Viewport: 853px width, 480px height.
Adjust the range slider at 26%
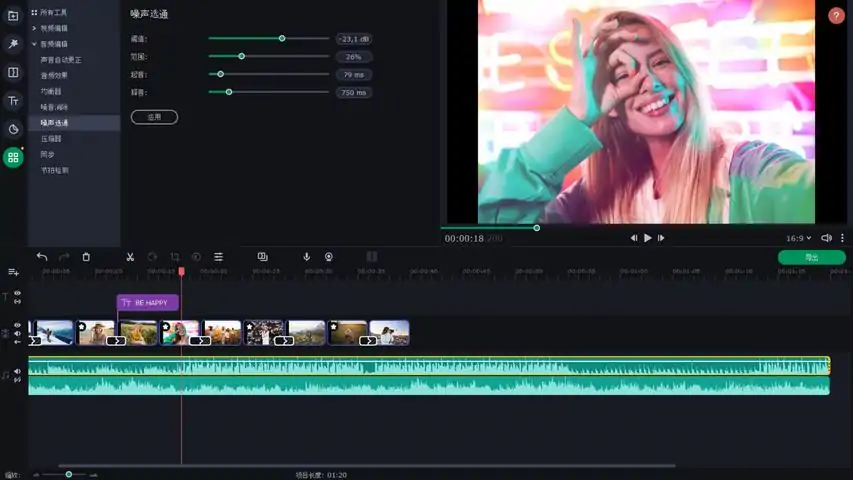click(242, 56)
